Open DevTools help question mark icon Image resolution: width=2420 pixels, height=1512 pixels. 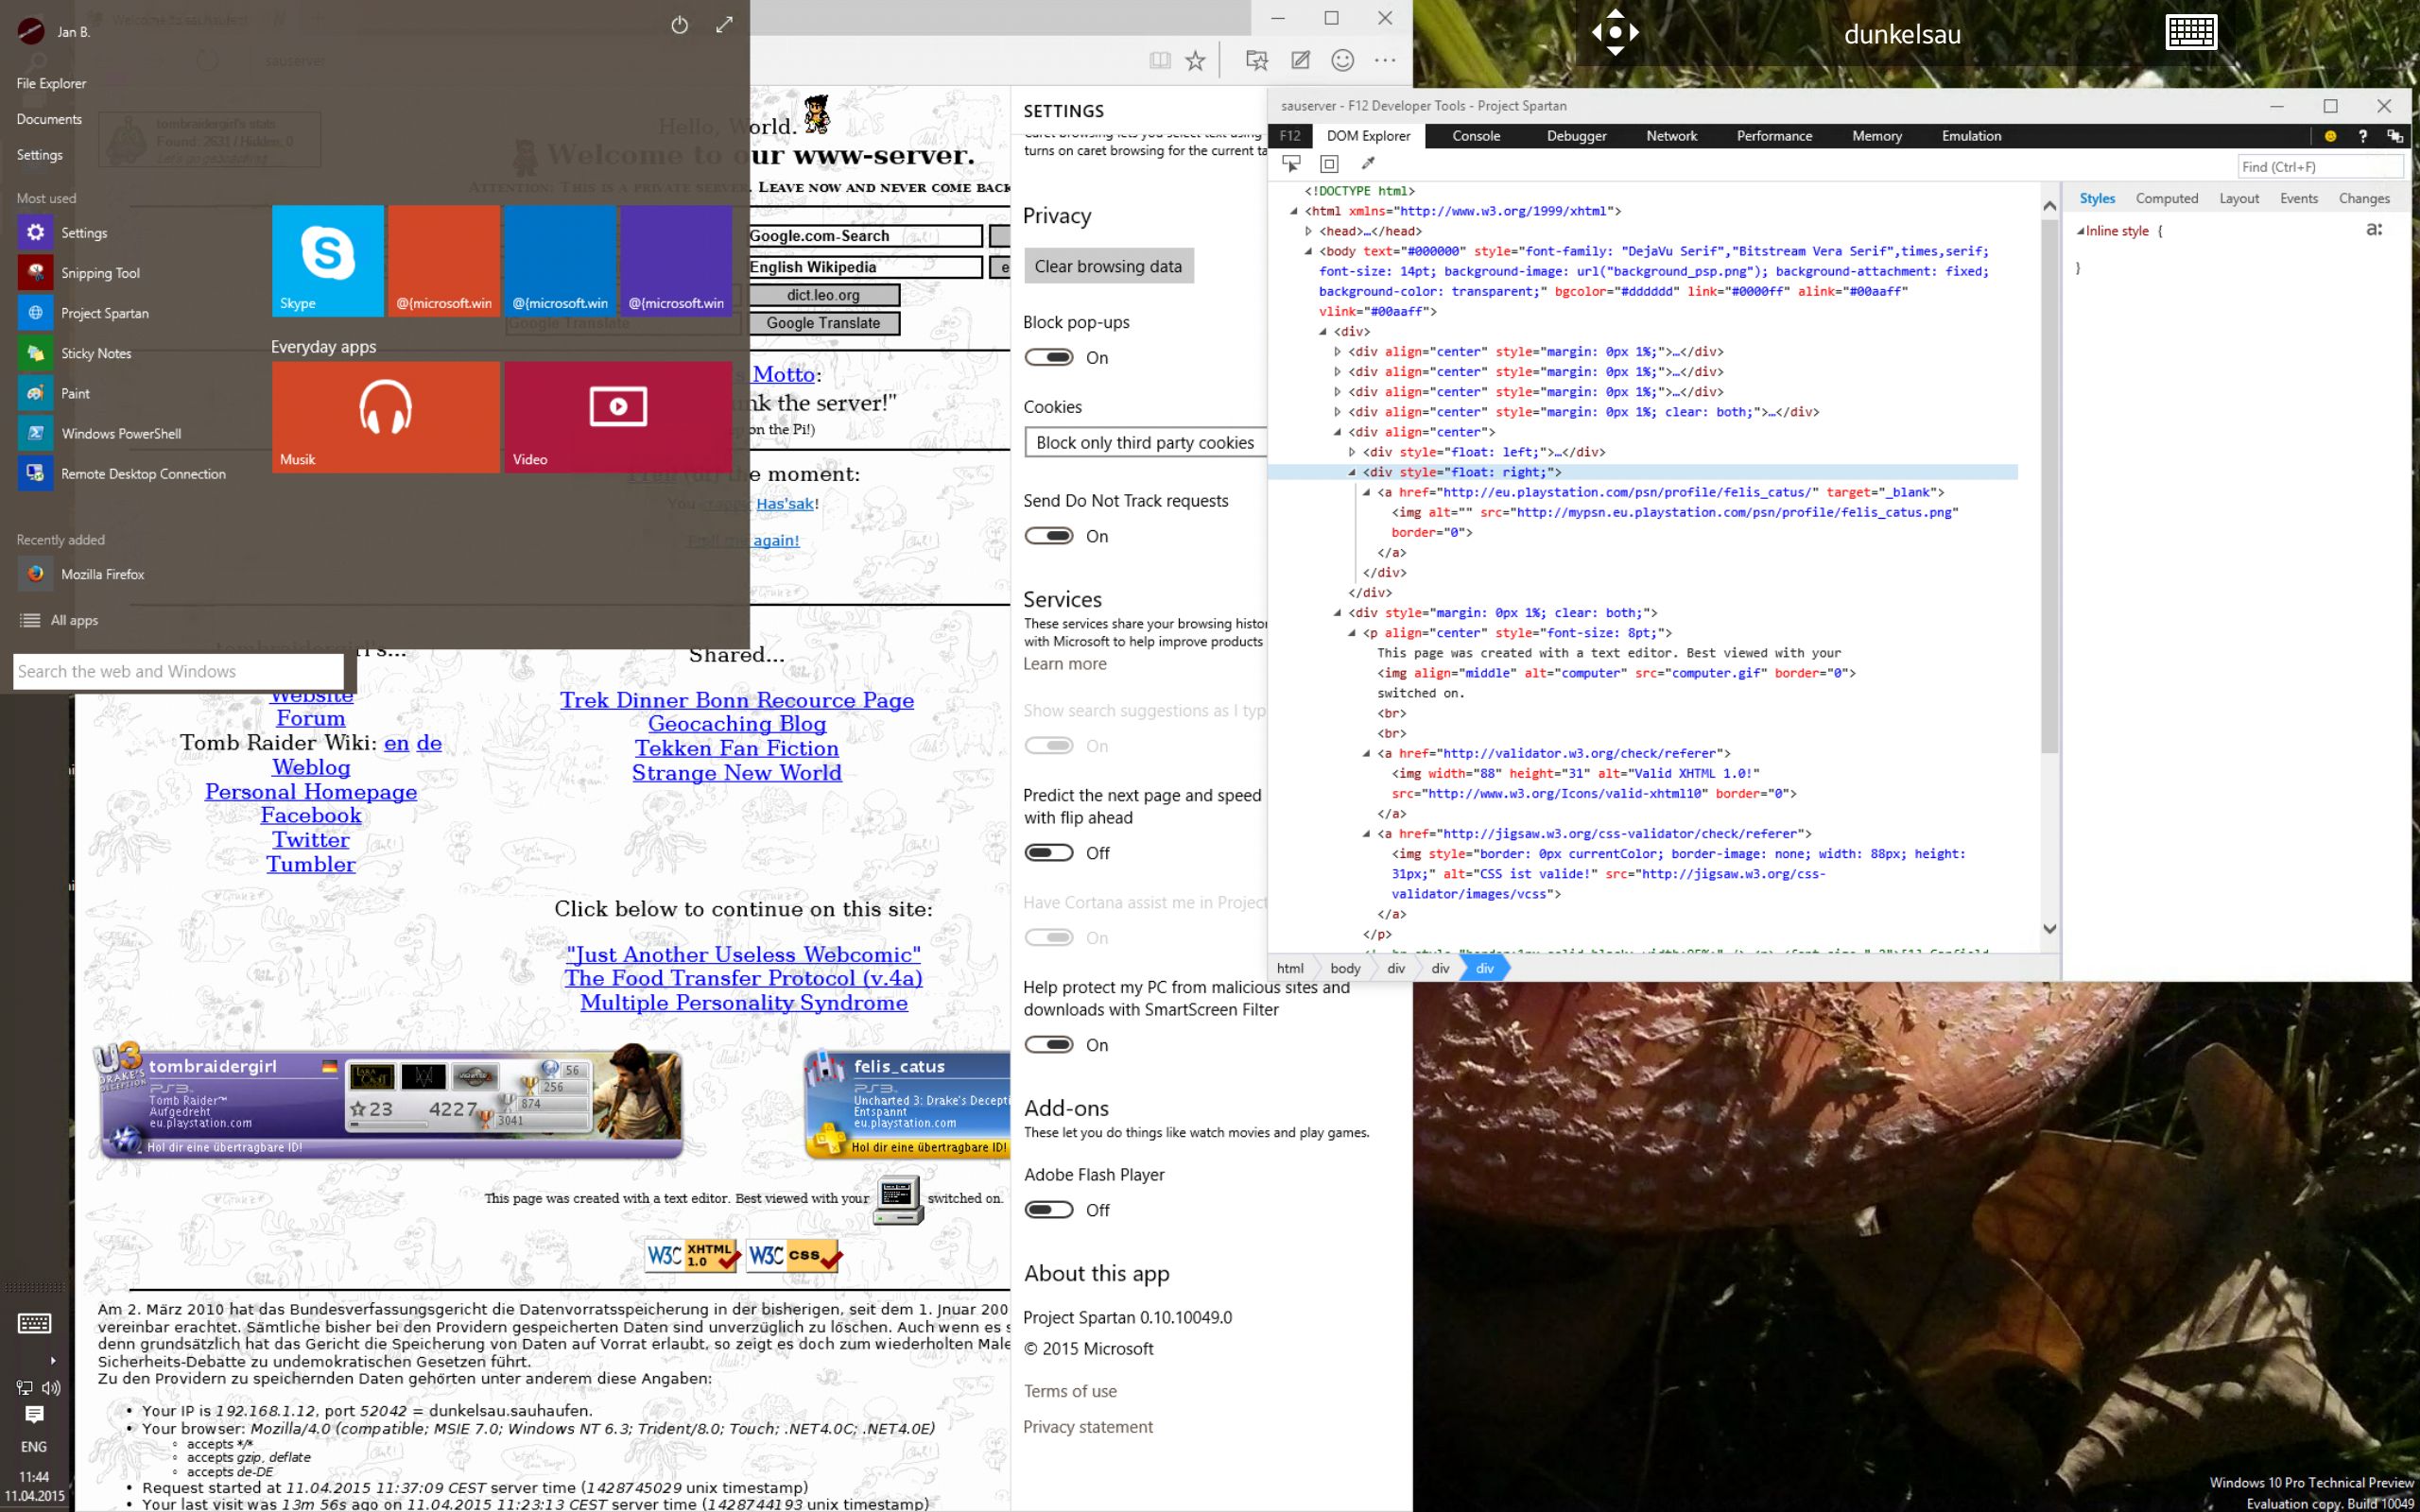2362,136
